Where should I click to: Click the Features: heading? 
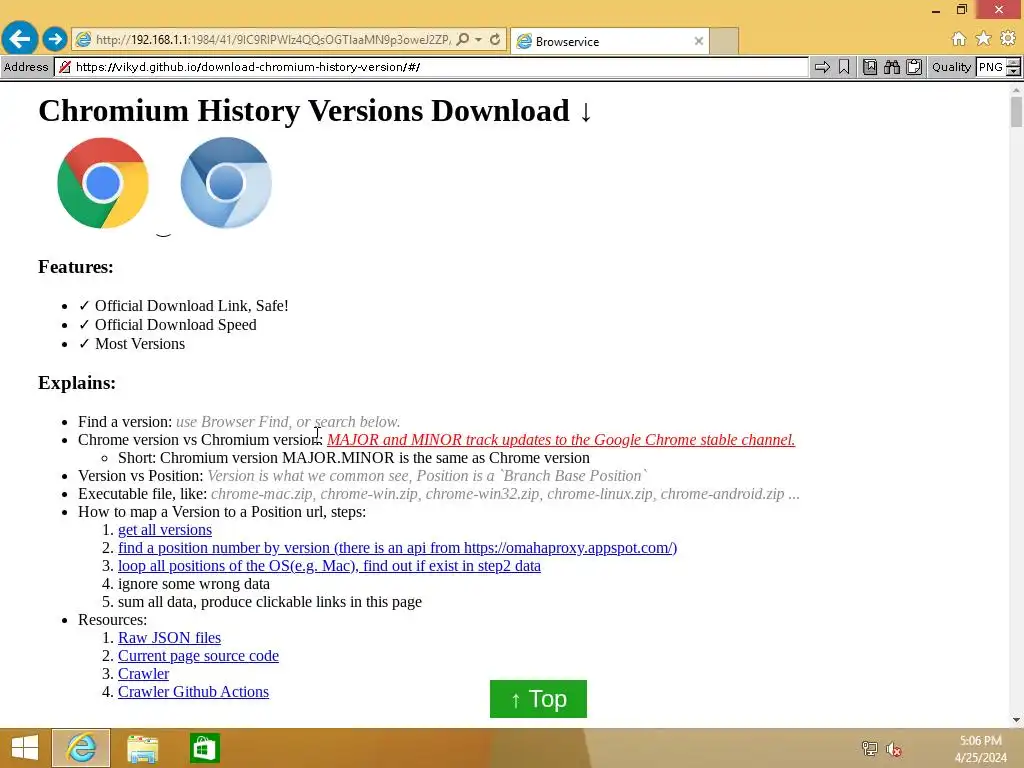pos(76,266)
